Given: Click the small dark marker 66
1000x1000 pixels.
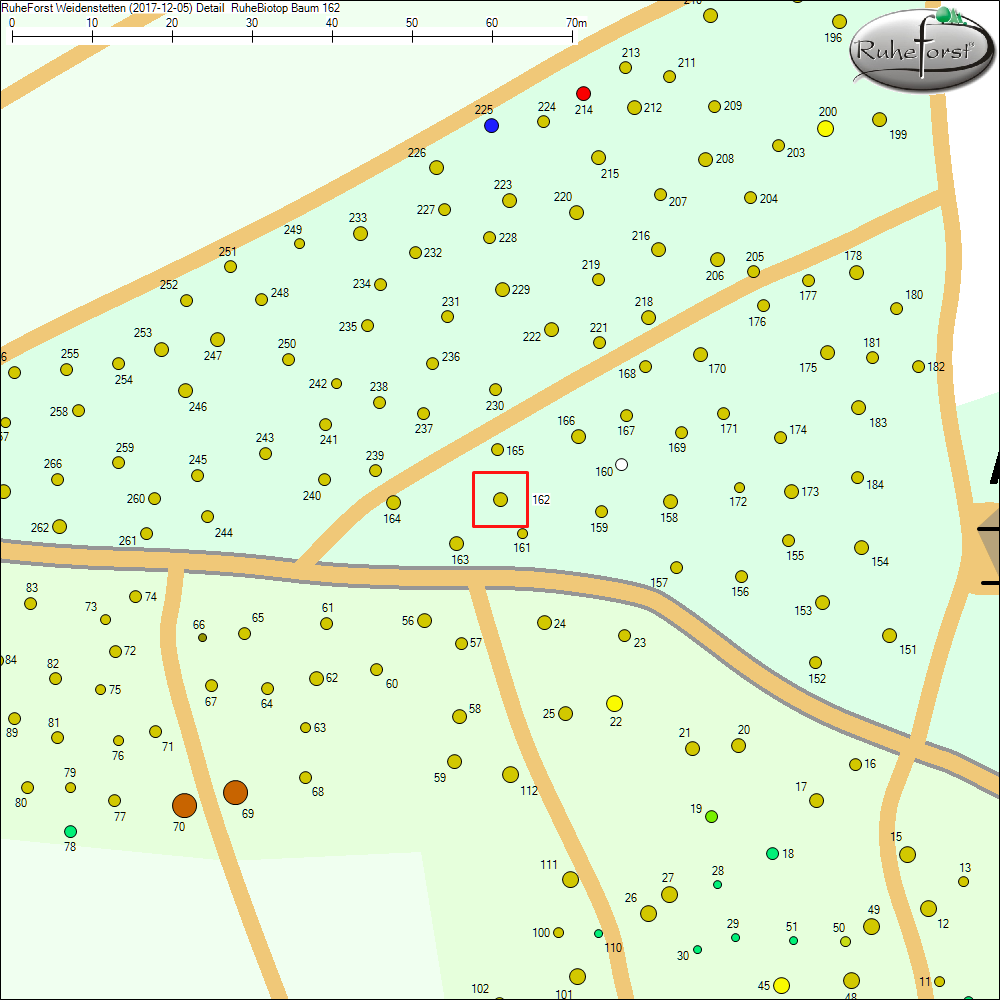Looking at the screenshot, I should pos(202,637).
